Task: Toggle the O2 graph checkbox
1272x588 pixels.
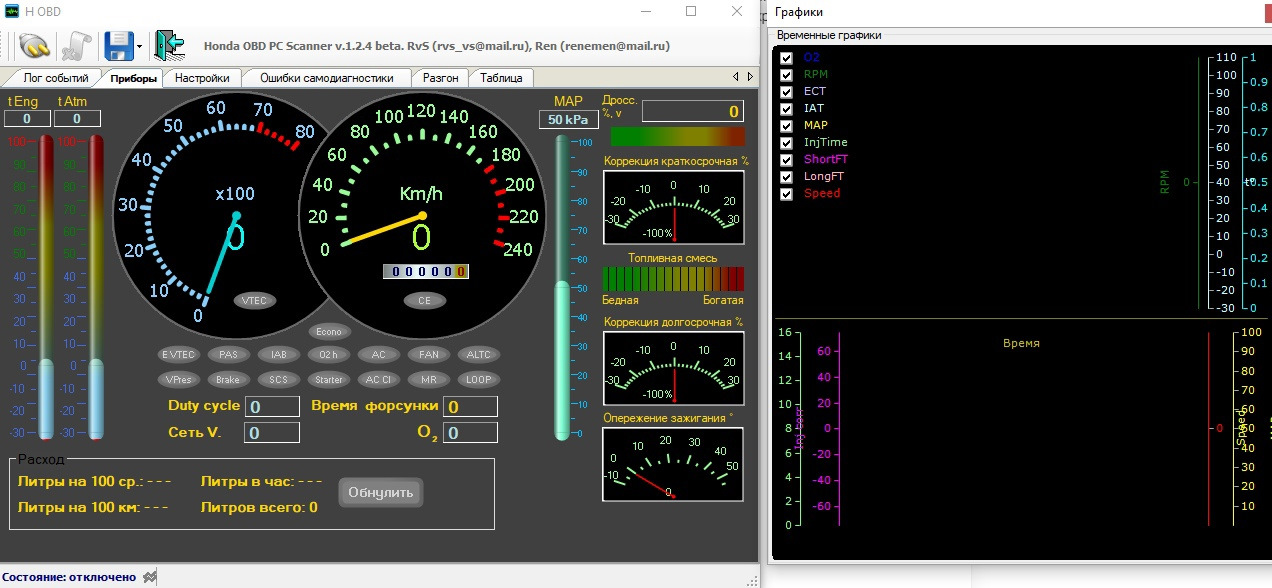Action: click(x=786, y=58)
